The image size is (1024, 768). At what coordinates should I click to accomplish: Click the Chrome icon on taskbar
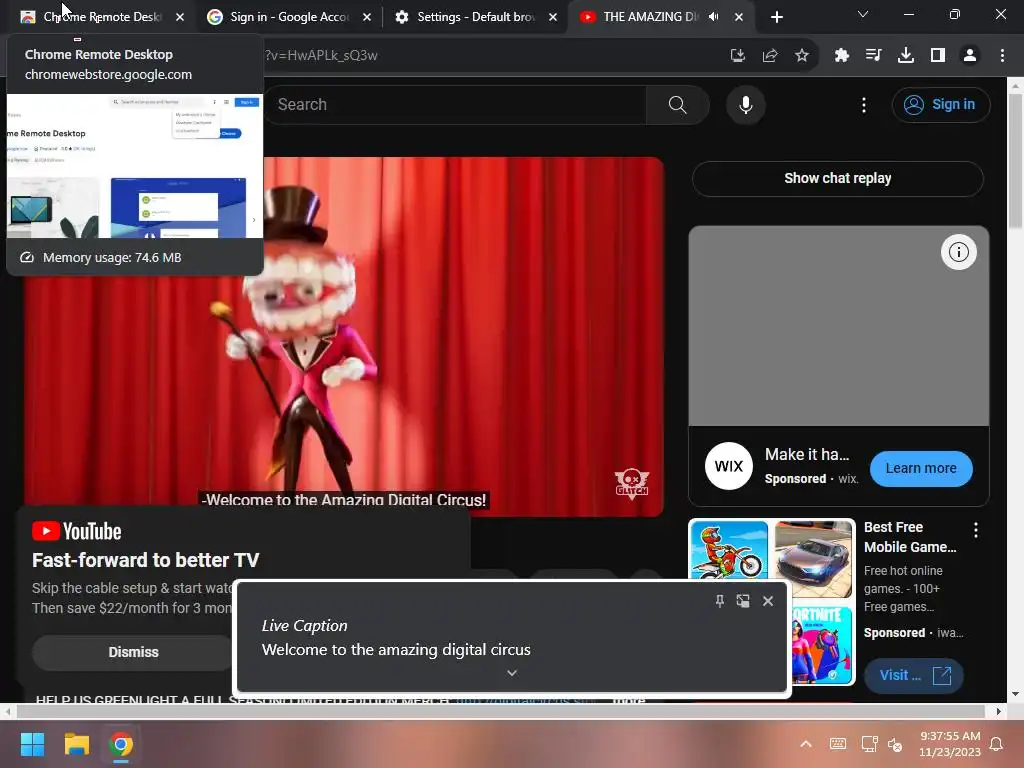[x=121, y=744]
